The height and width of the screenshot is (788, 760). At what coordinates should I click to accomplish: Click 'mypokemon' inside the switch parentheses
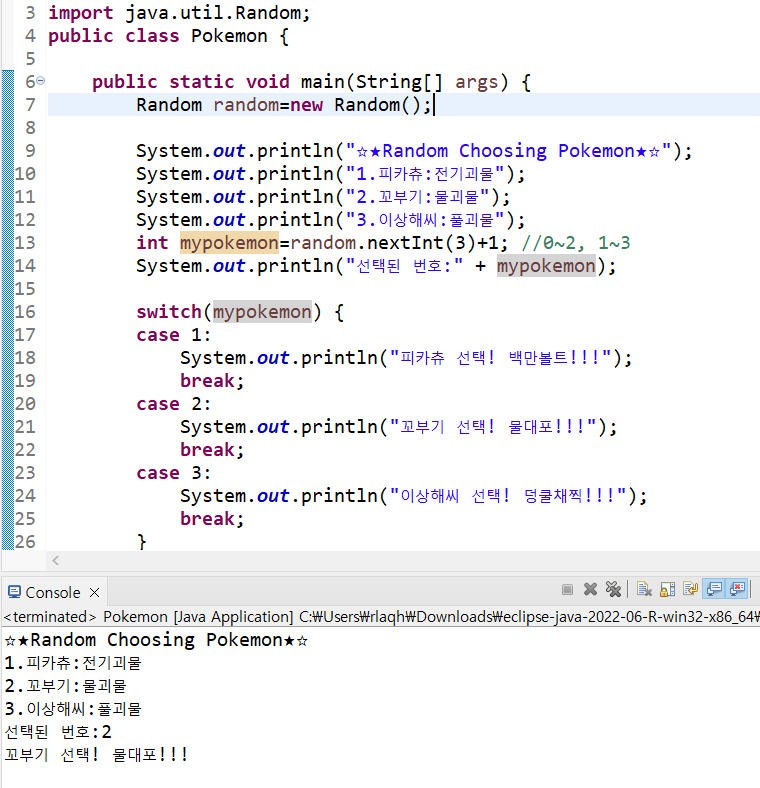tap(262, 312)
